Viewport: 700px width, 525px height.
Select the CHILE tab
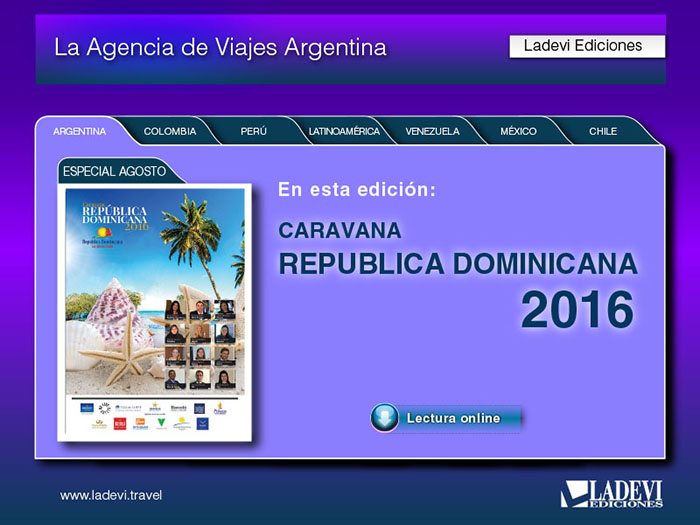pos(603,132)
